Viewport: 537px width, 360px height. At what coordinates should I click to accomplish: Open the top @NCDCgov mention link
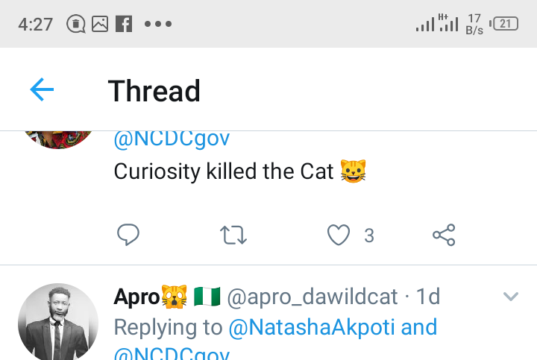click(x=172, y=139)
